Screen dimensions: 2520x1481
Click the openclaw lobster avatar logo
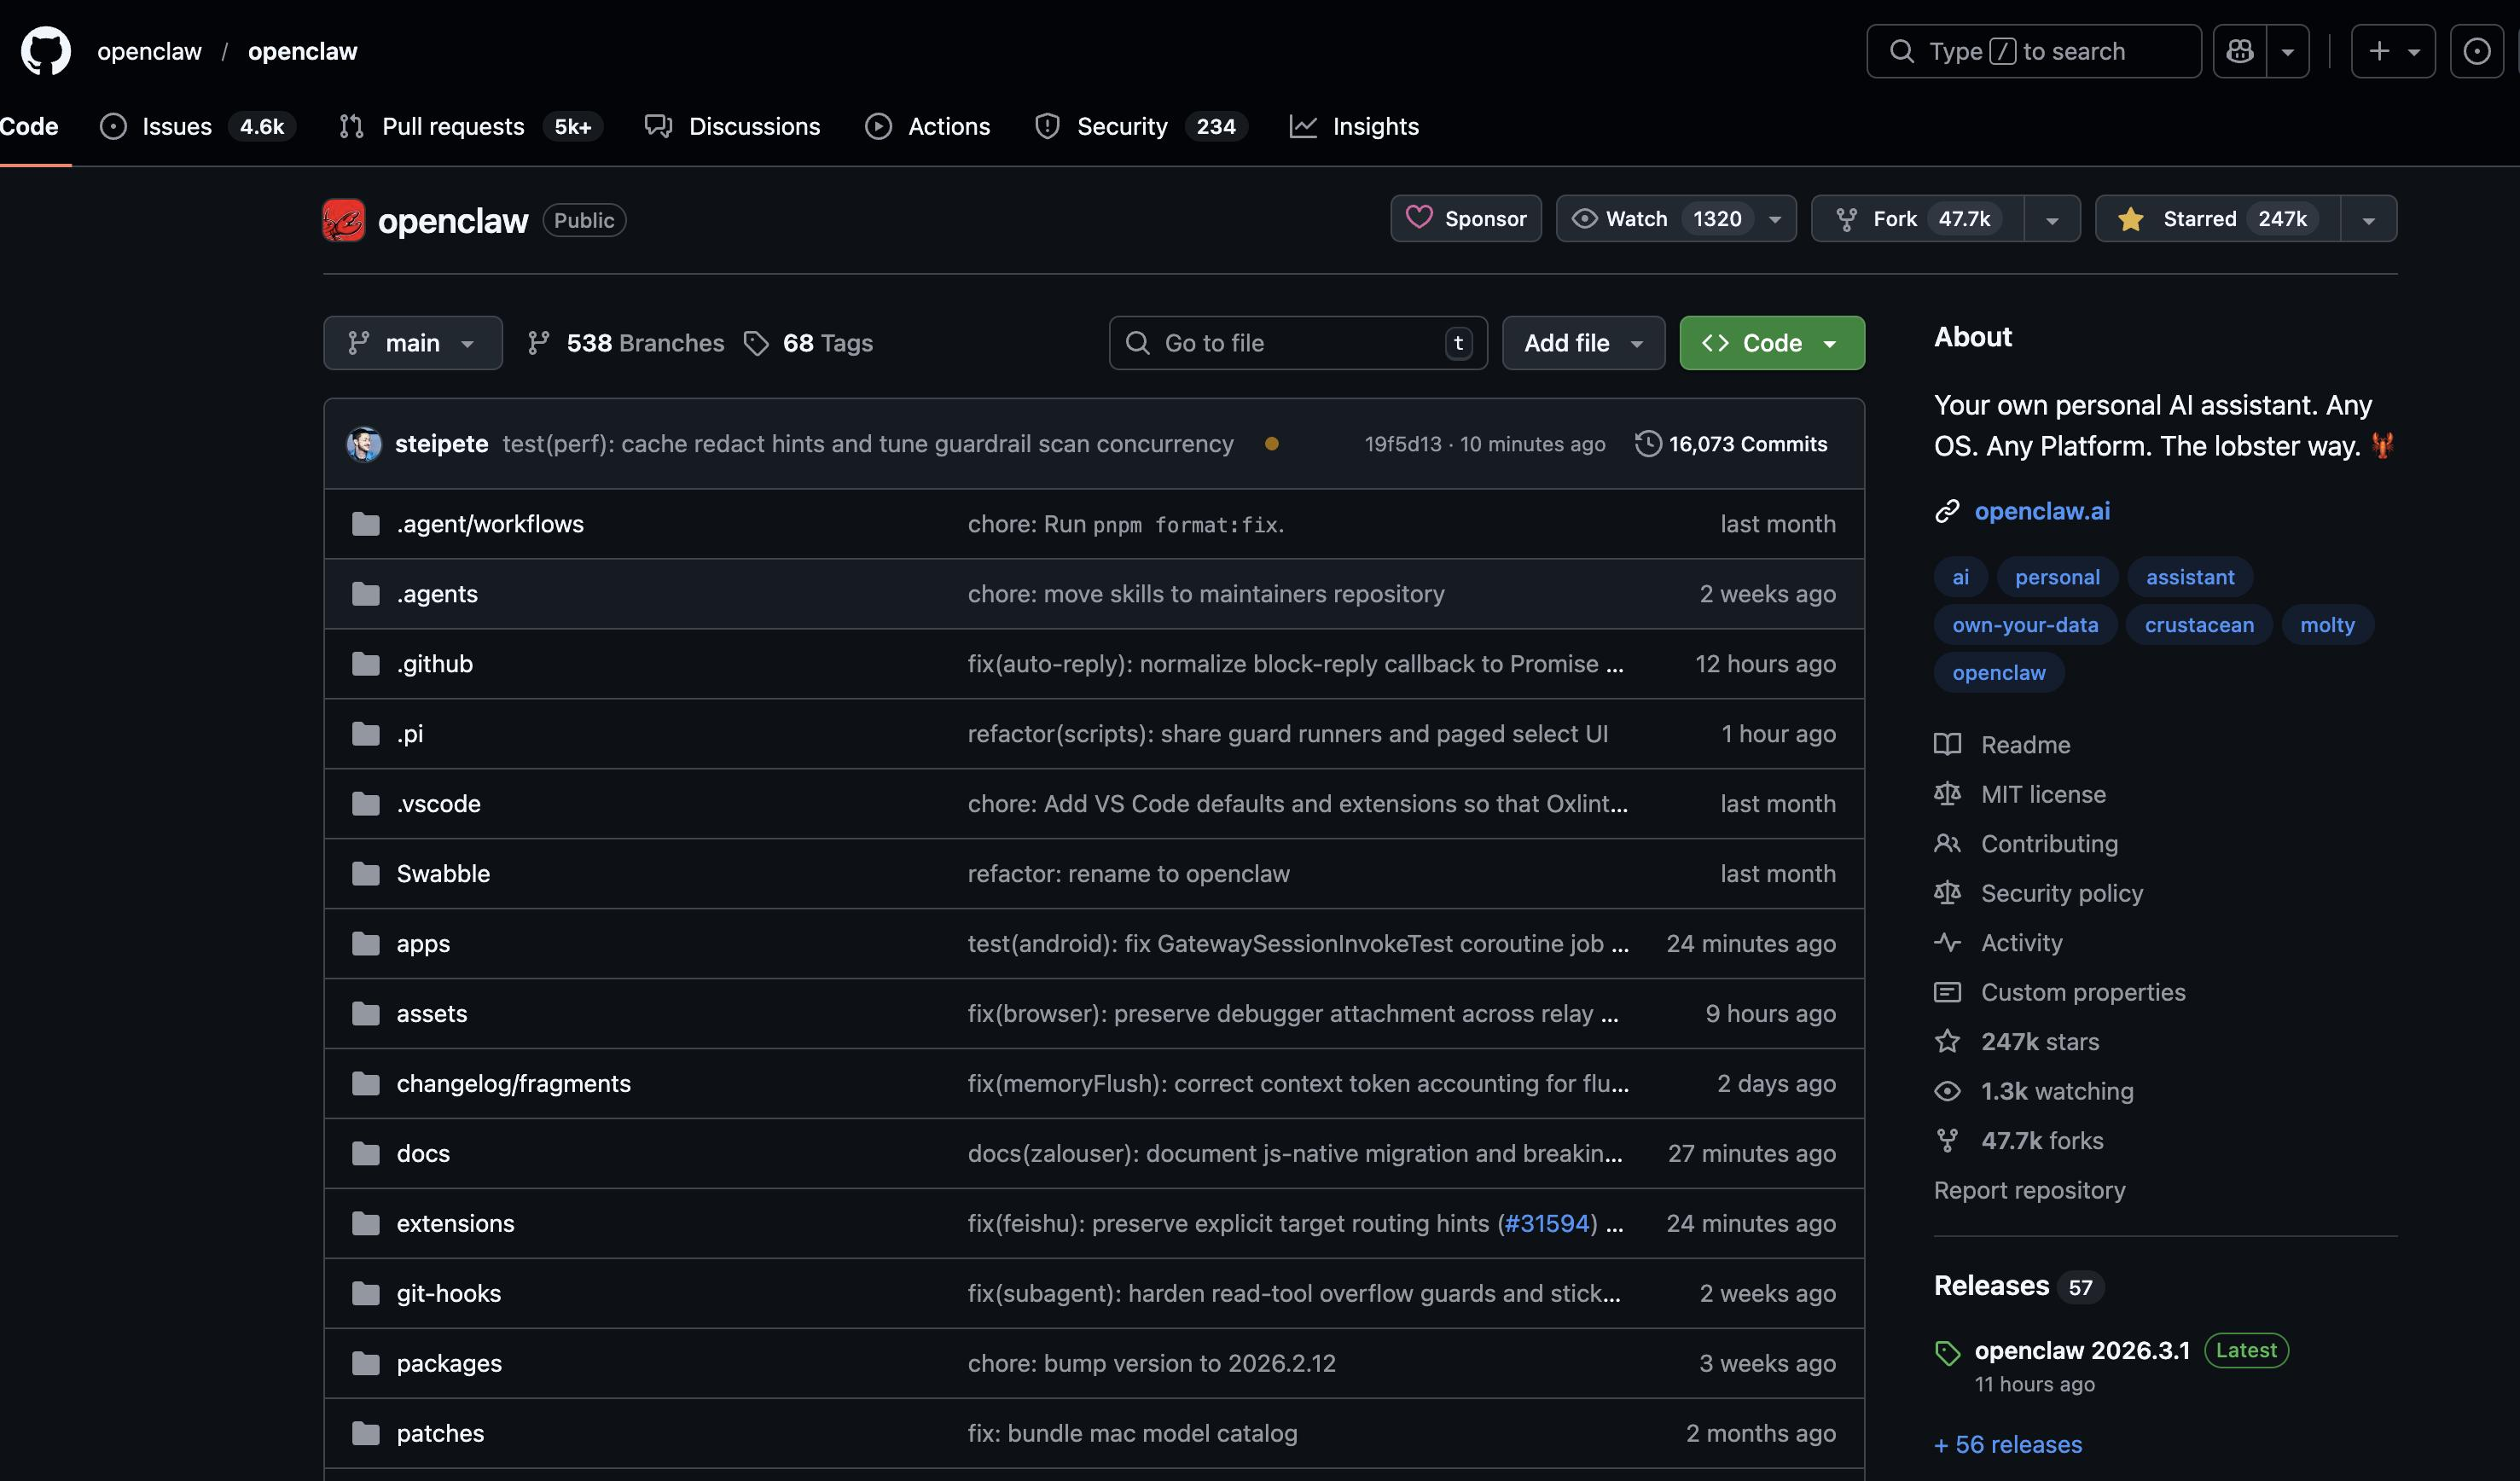343,220
